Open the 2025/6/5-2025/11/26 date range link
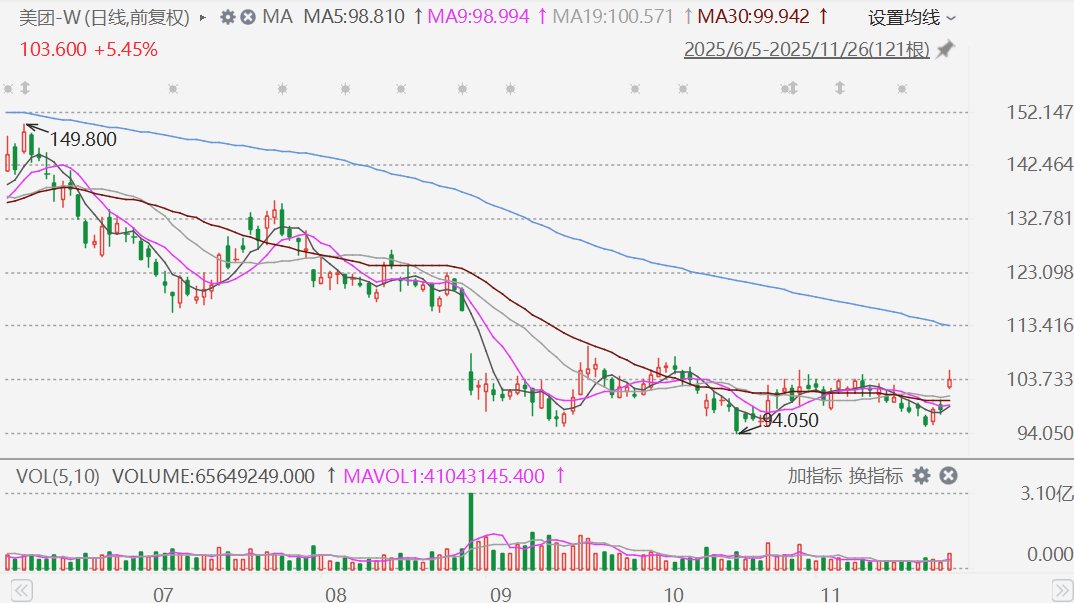The height and width of the screenshot is (603, 1074). tap(806, 49)
